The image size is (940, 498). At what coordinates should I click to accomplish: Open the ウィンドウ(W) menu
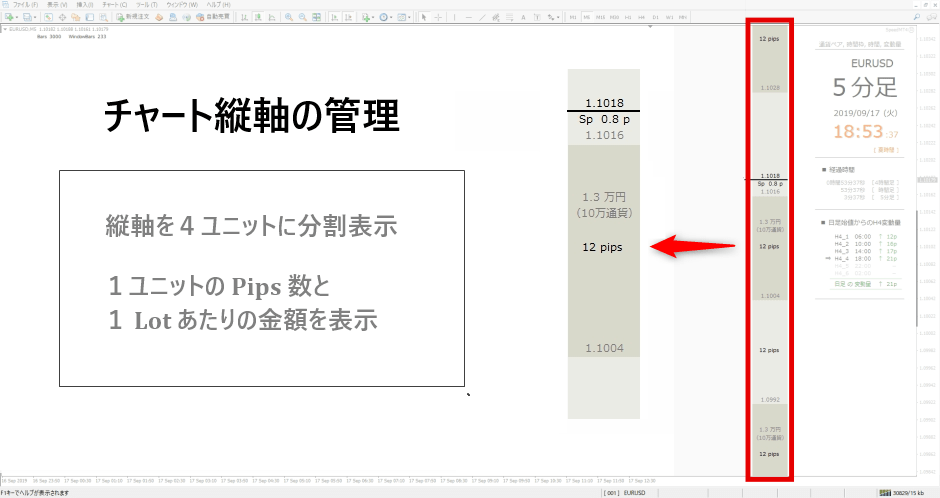click(x=182, y=5)
